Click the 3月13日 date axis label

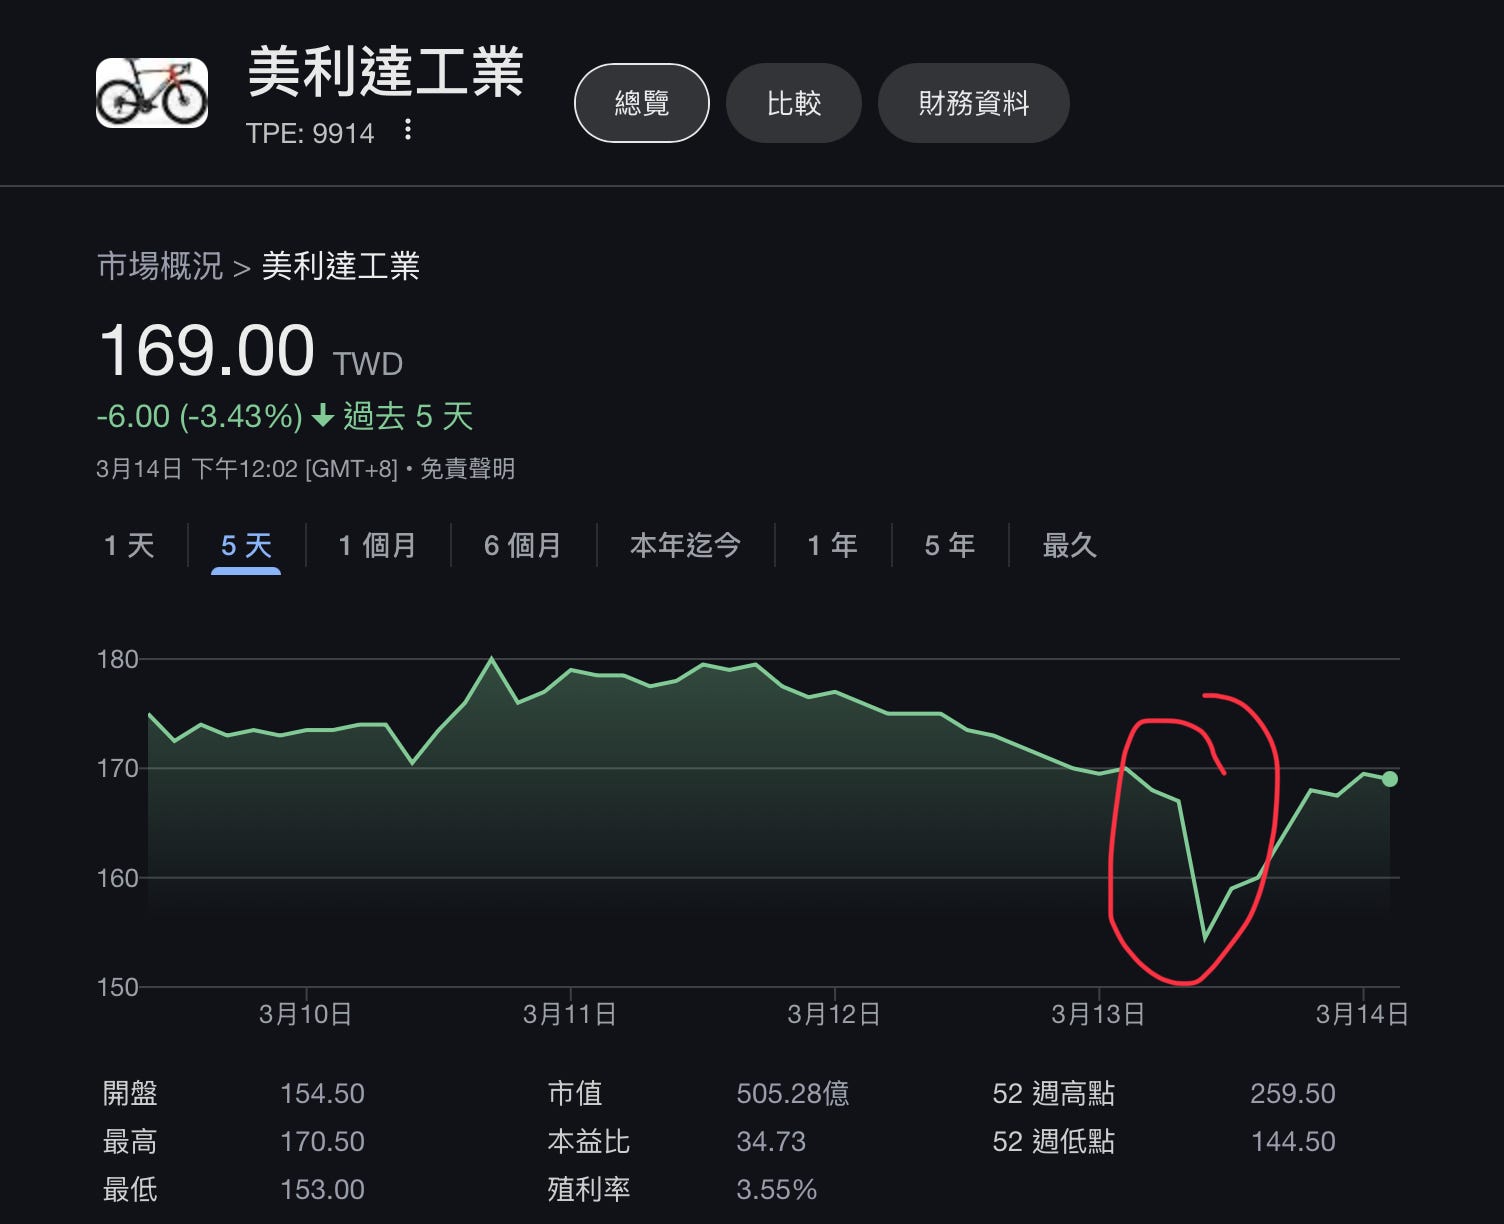[x=1097, y=1014]
